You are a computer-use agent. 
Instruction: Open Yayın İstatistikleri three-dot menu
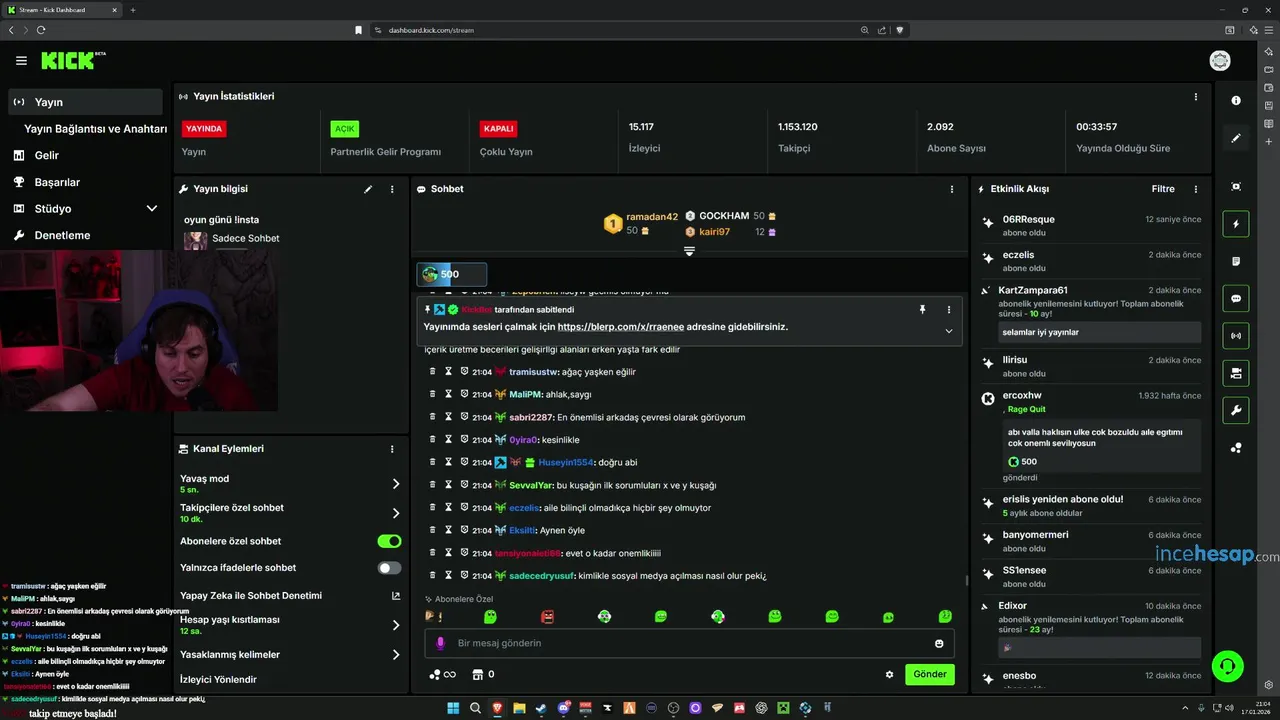[1196, 97]
